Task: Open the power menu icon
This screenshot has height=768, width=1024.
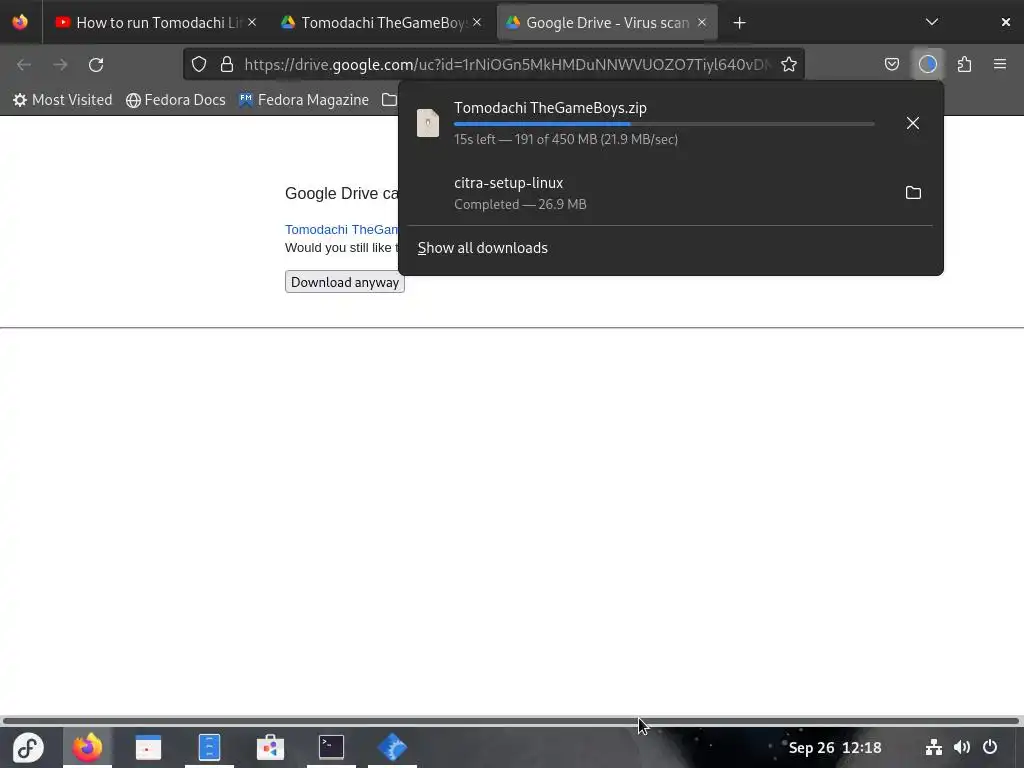Action: (990, 747)
